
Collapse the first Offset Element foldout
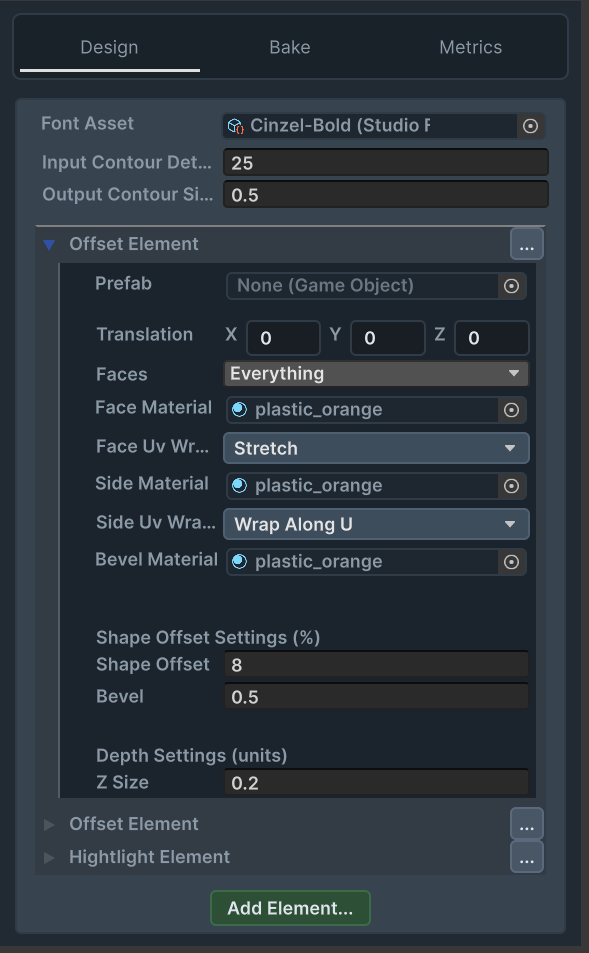tap(49, 245)
